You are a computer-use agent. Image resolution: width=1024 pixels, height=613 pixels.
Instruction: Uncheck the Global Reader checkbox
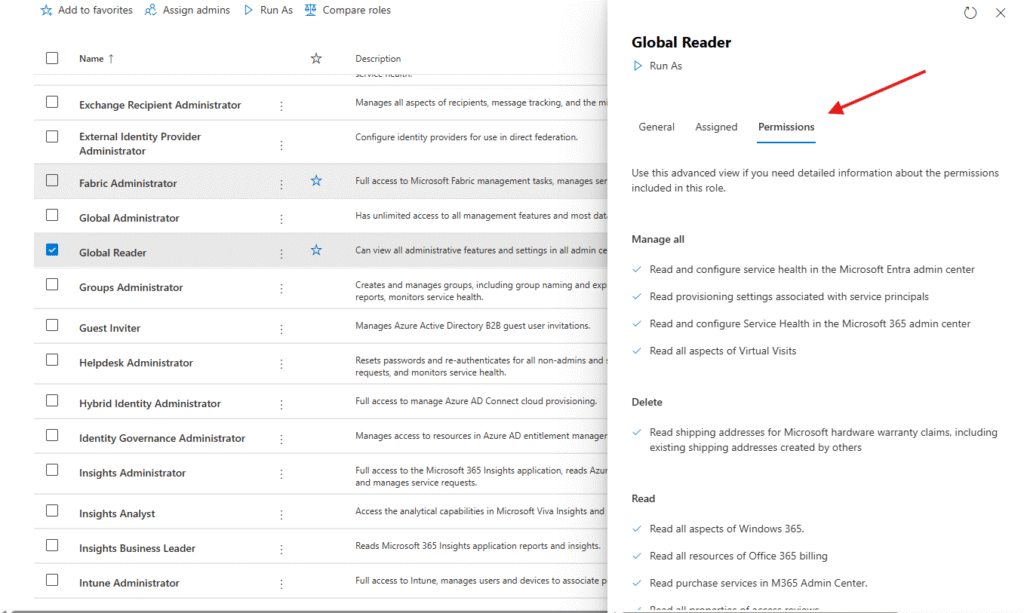click(52, 250)
